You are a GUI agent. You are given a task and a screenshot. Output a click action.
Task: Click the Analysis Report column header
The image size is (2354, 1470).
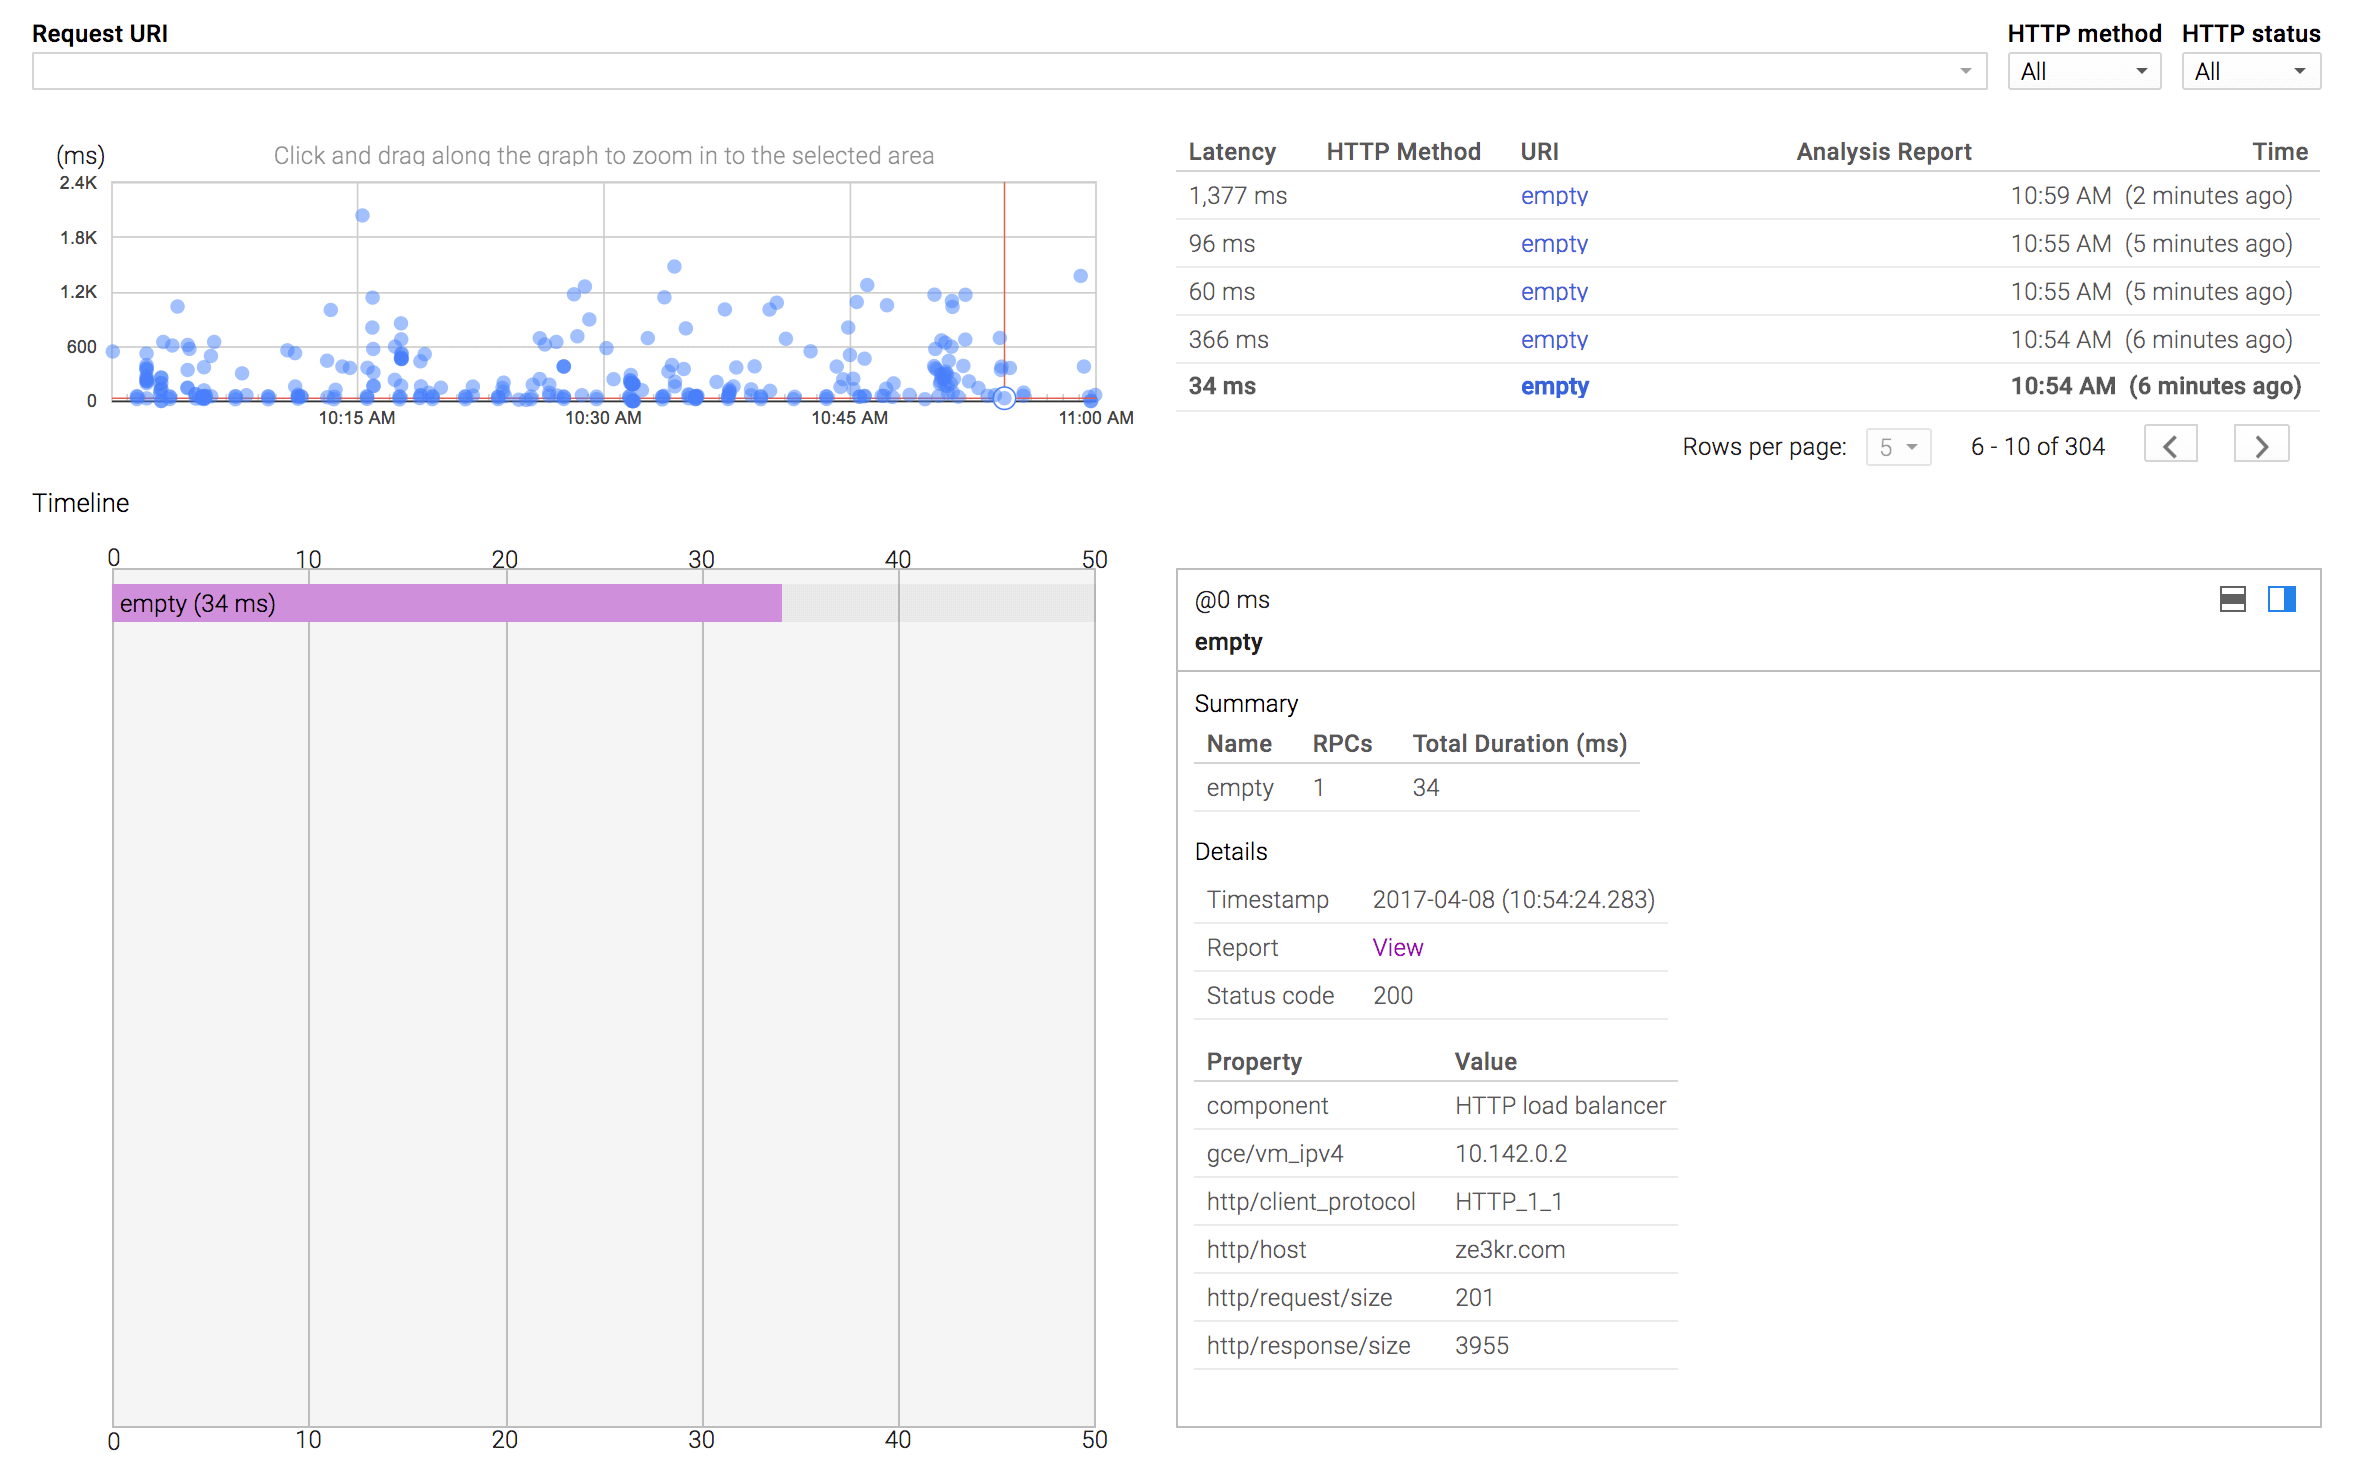click(x=1883, y=152)
